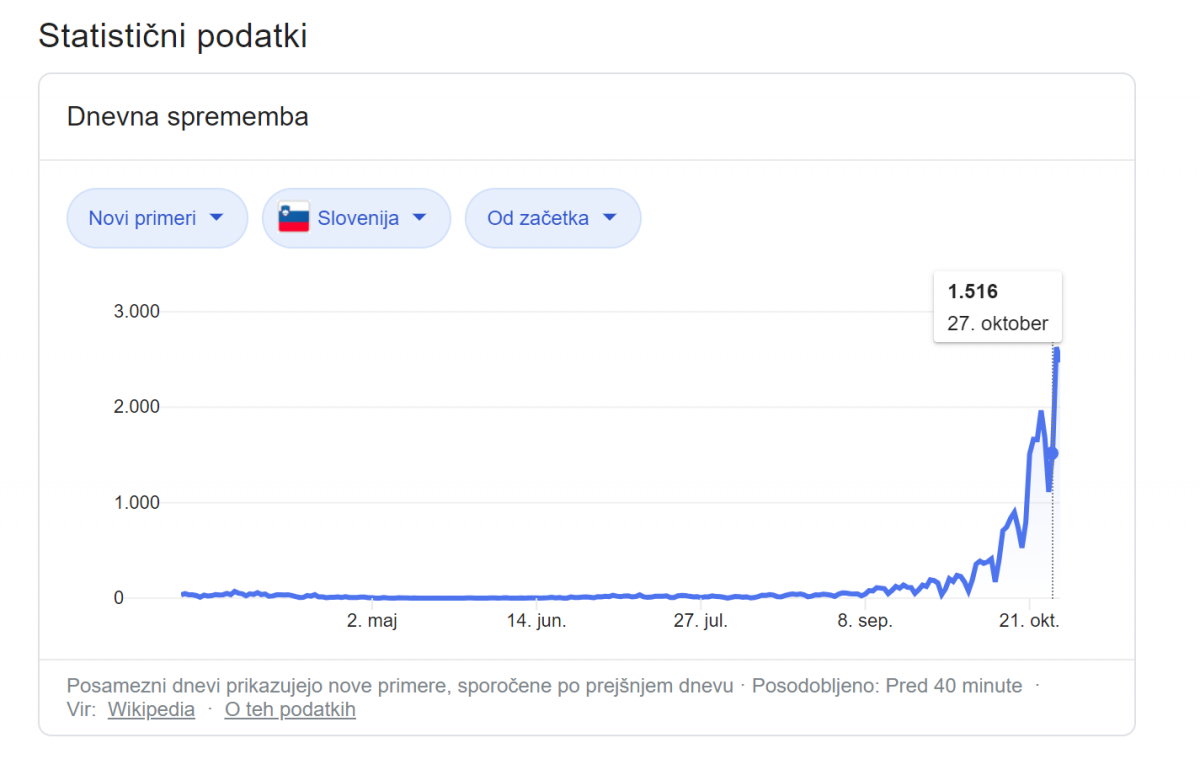Click the 27. jul. date label

(x=700, y=621)
